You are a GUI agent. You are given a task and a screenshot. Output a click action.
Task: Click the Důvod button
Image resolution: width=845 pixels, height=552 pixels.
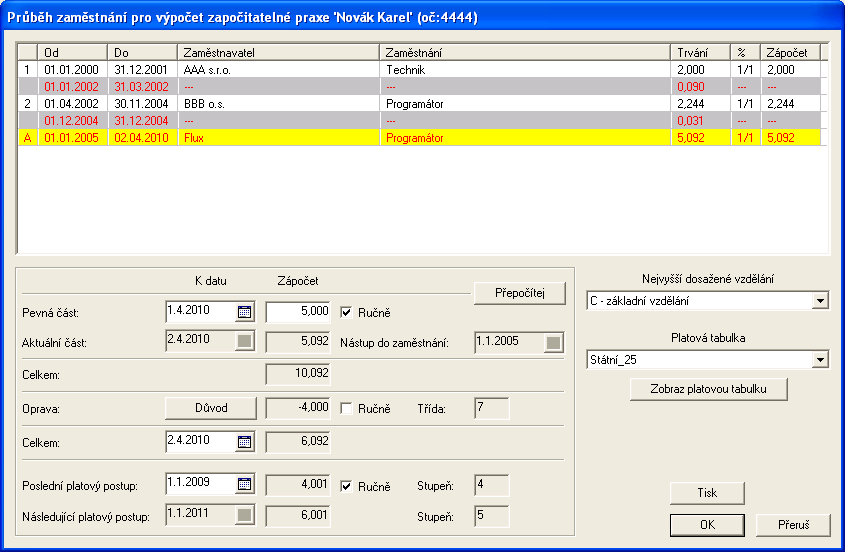pyautogui.click(x=211, y=409)
